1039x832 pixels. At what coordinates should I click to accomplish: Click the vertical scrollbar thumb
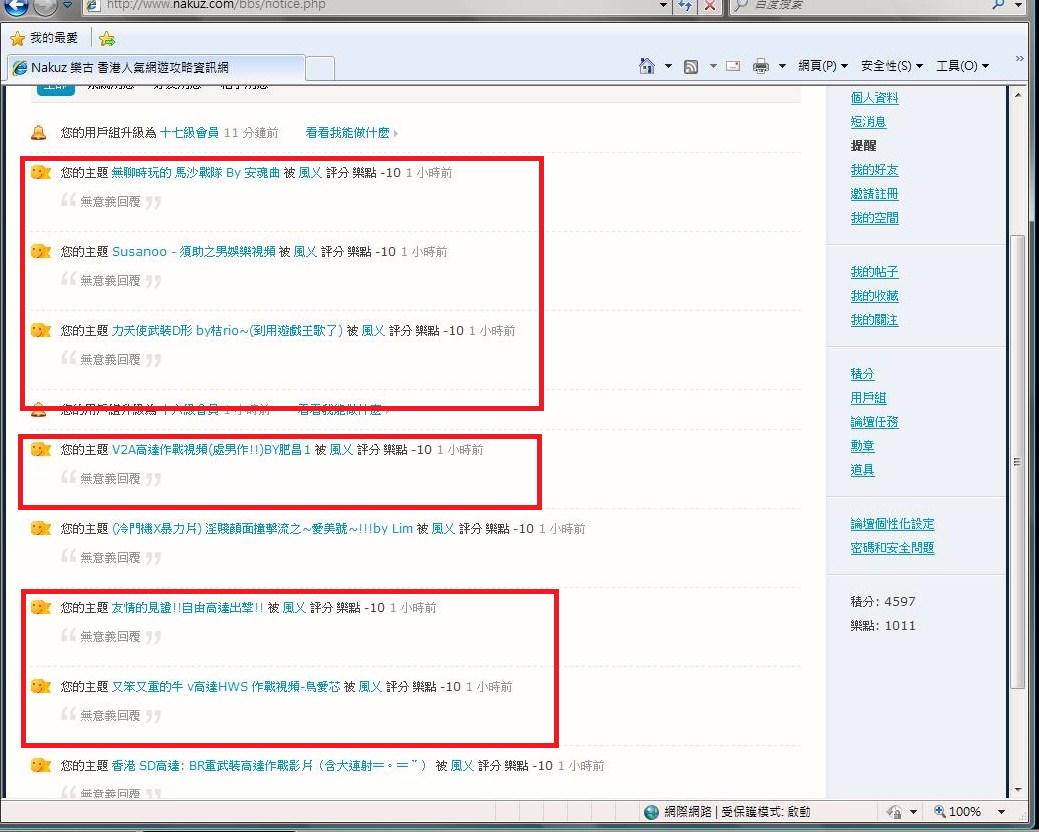(x=1018, y=462)
